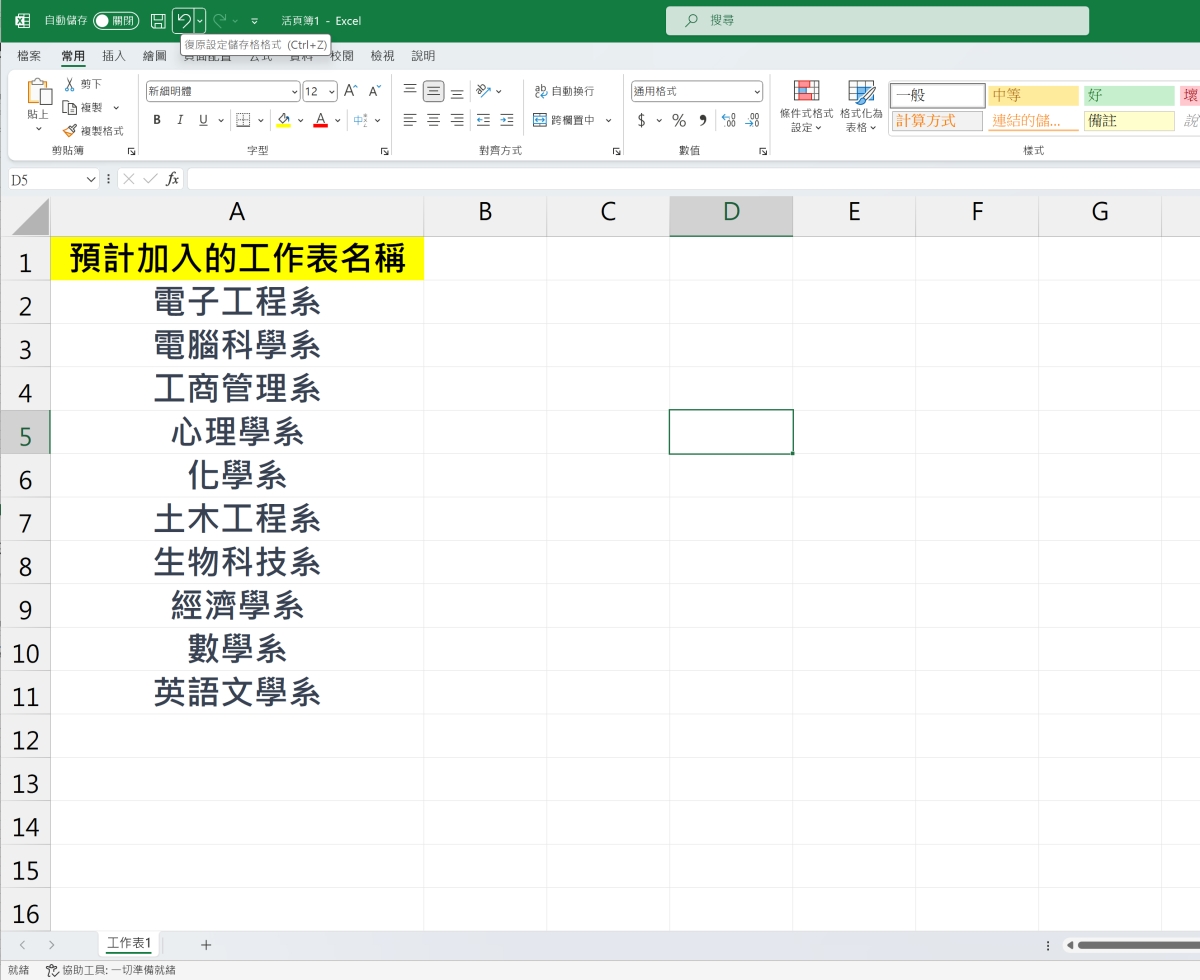Click the increase font size icon
1200x980 pixels.
pos(351,91)
